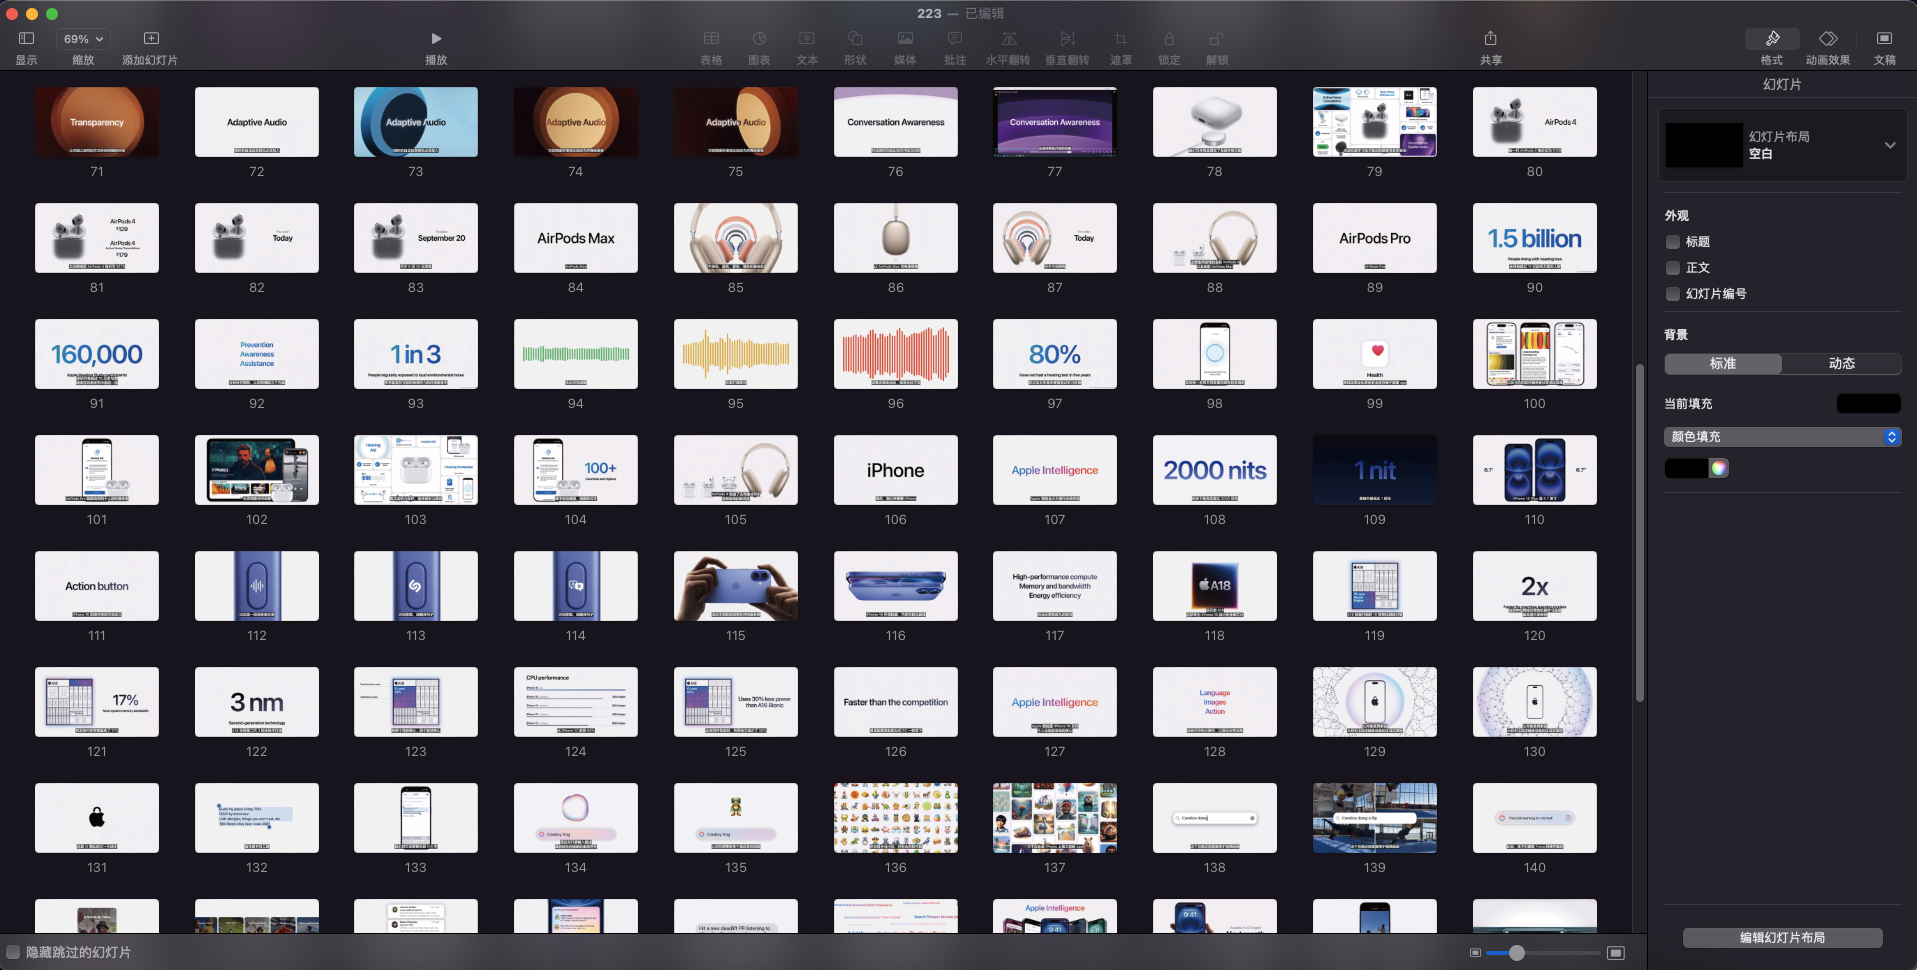
Task: Click the 垂直翻转 flip vertical icon
Action: (x=1067, y=39)
